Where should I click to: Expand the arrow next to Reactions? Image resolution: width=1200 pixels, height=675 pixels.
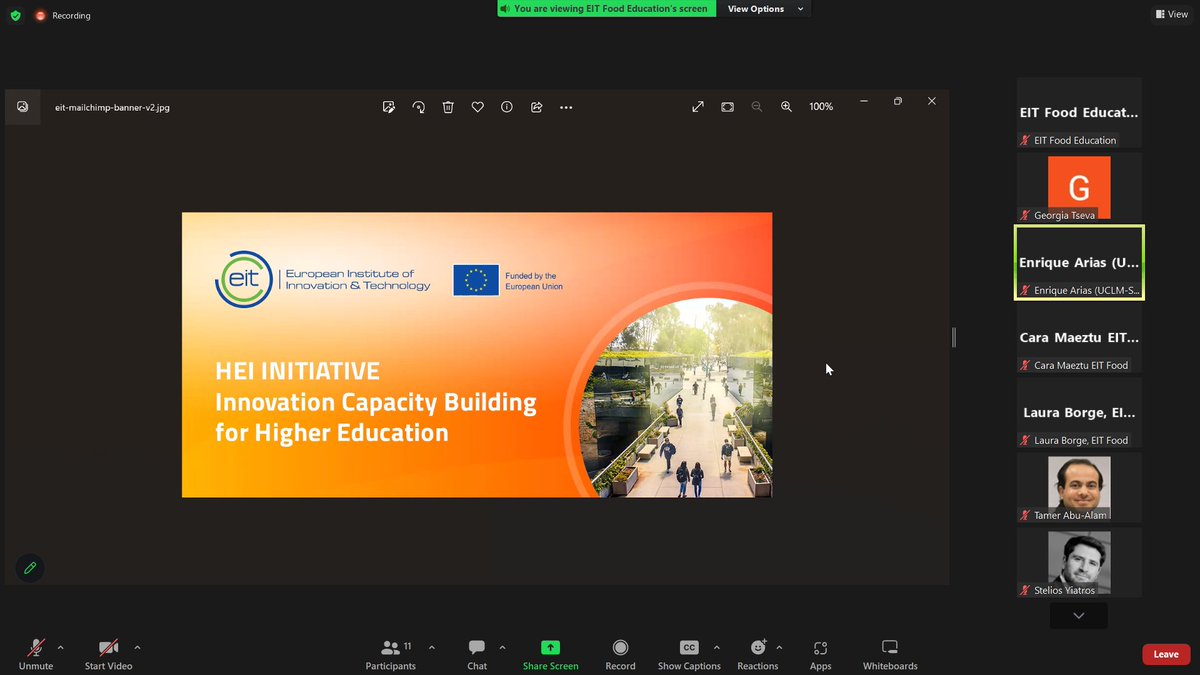click(x=779, y=647)
